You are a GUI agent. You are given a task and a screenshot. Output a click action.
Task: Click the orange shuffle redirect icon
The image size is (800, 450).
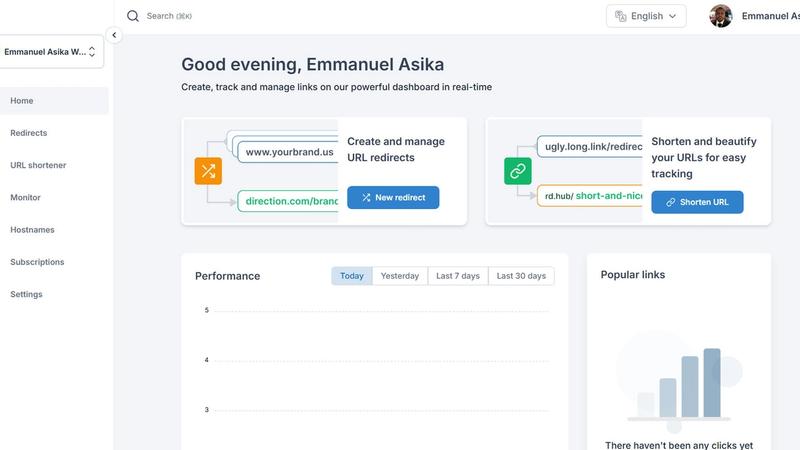click(x=208, y=171)
